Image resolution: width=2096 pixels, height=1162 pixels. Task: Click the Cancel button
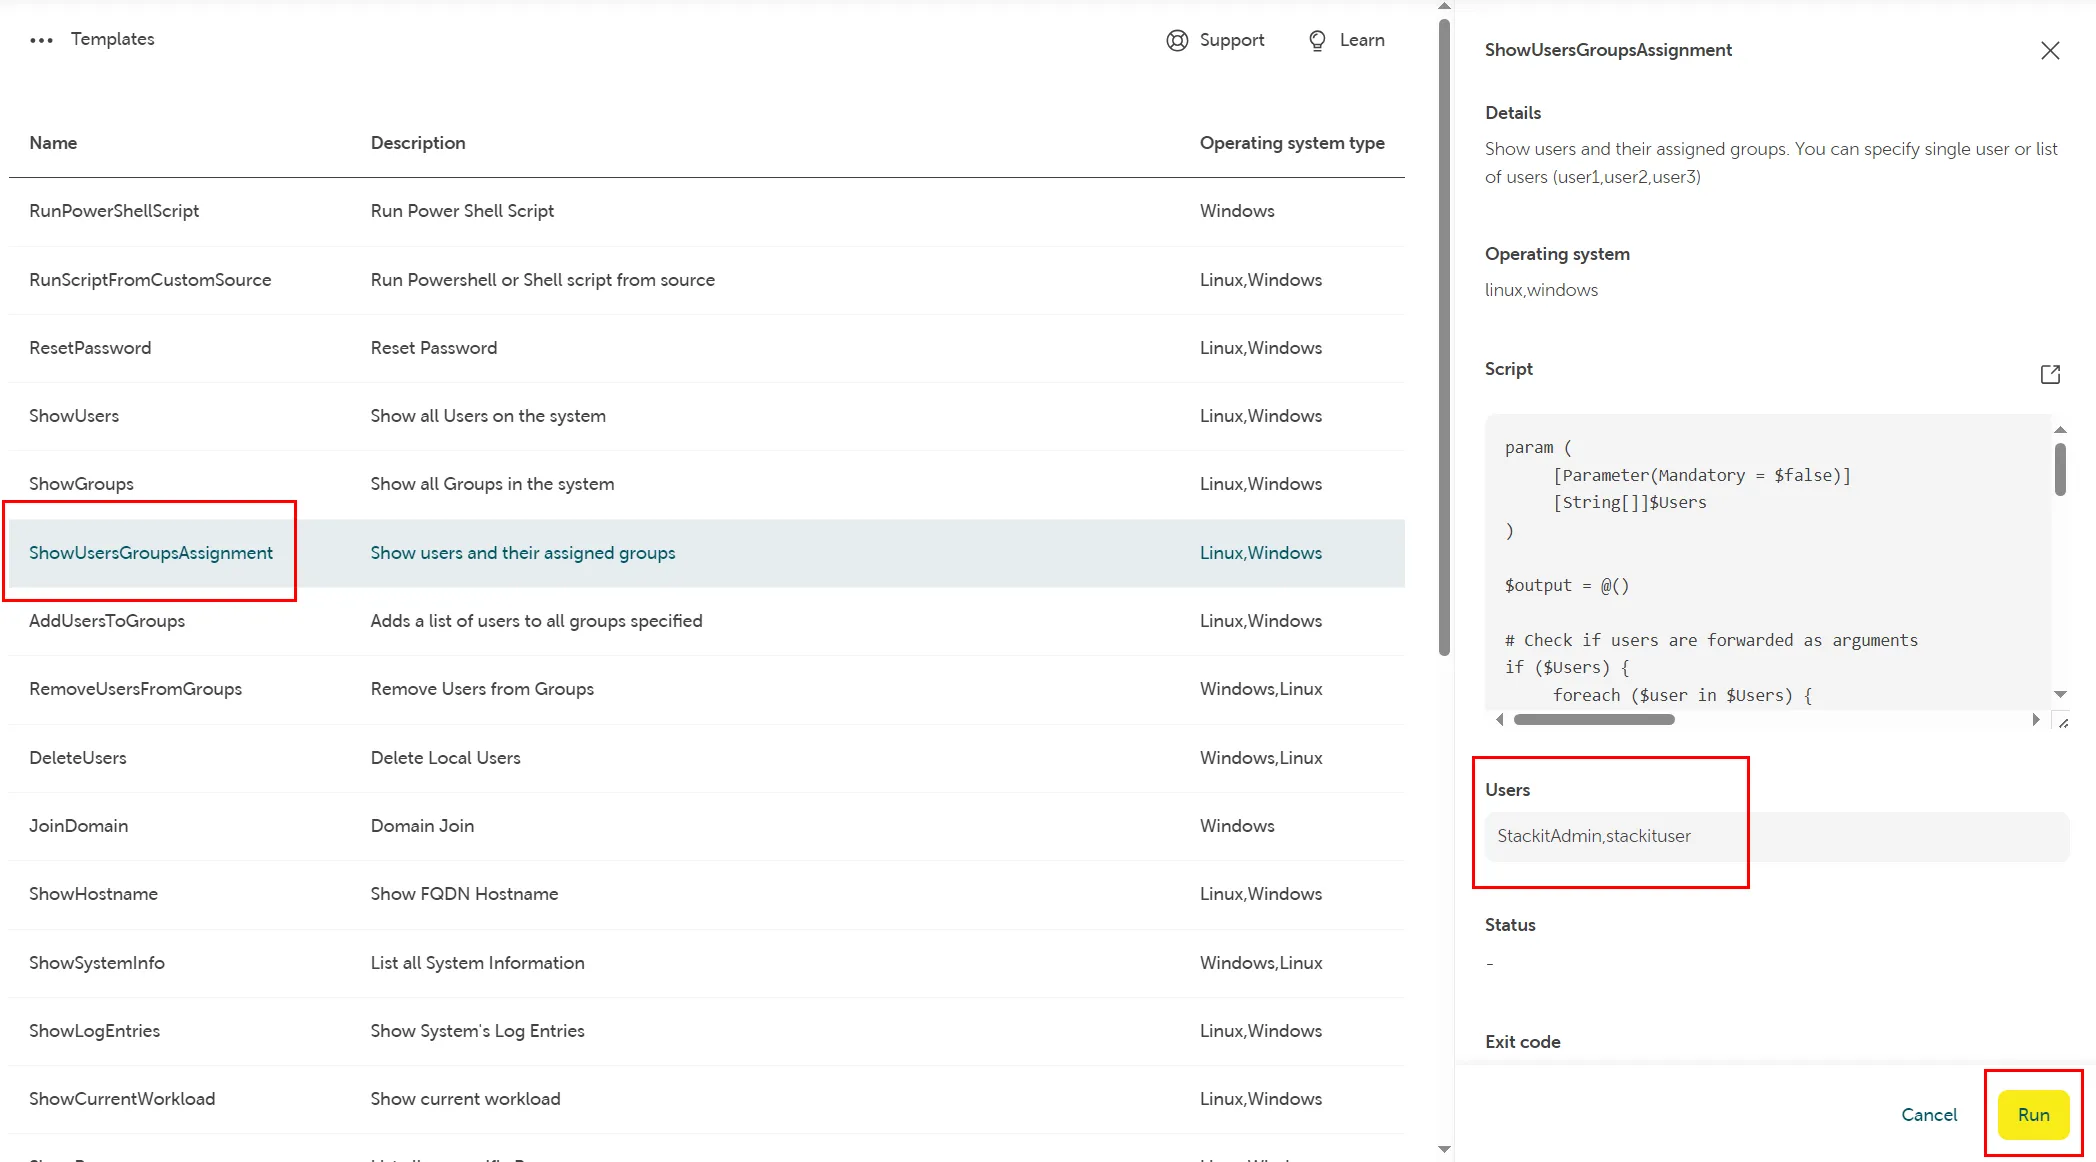[x=1928, y=1115]
